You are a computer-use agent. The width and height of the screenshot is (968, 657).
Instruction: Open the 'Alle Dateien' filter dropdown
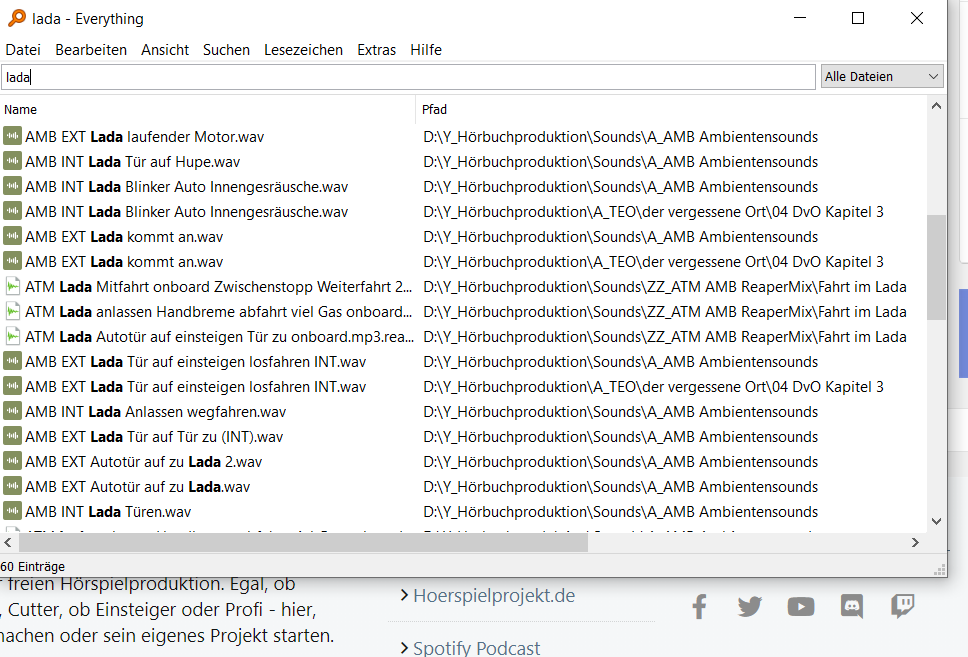click(882, 77)
